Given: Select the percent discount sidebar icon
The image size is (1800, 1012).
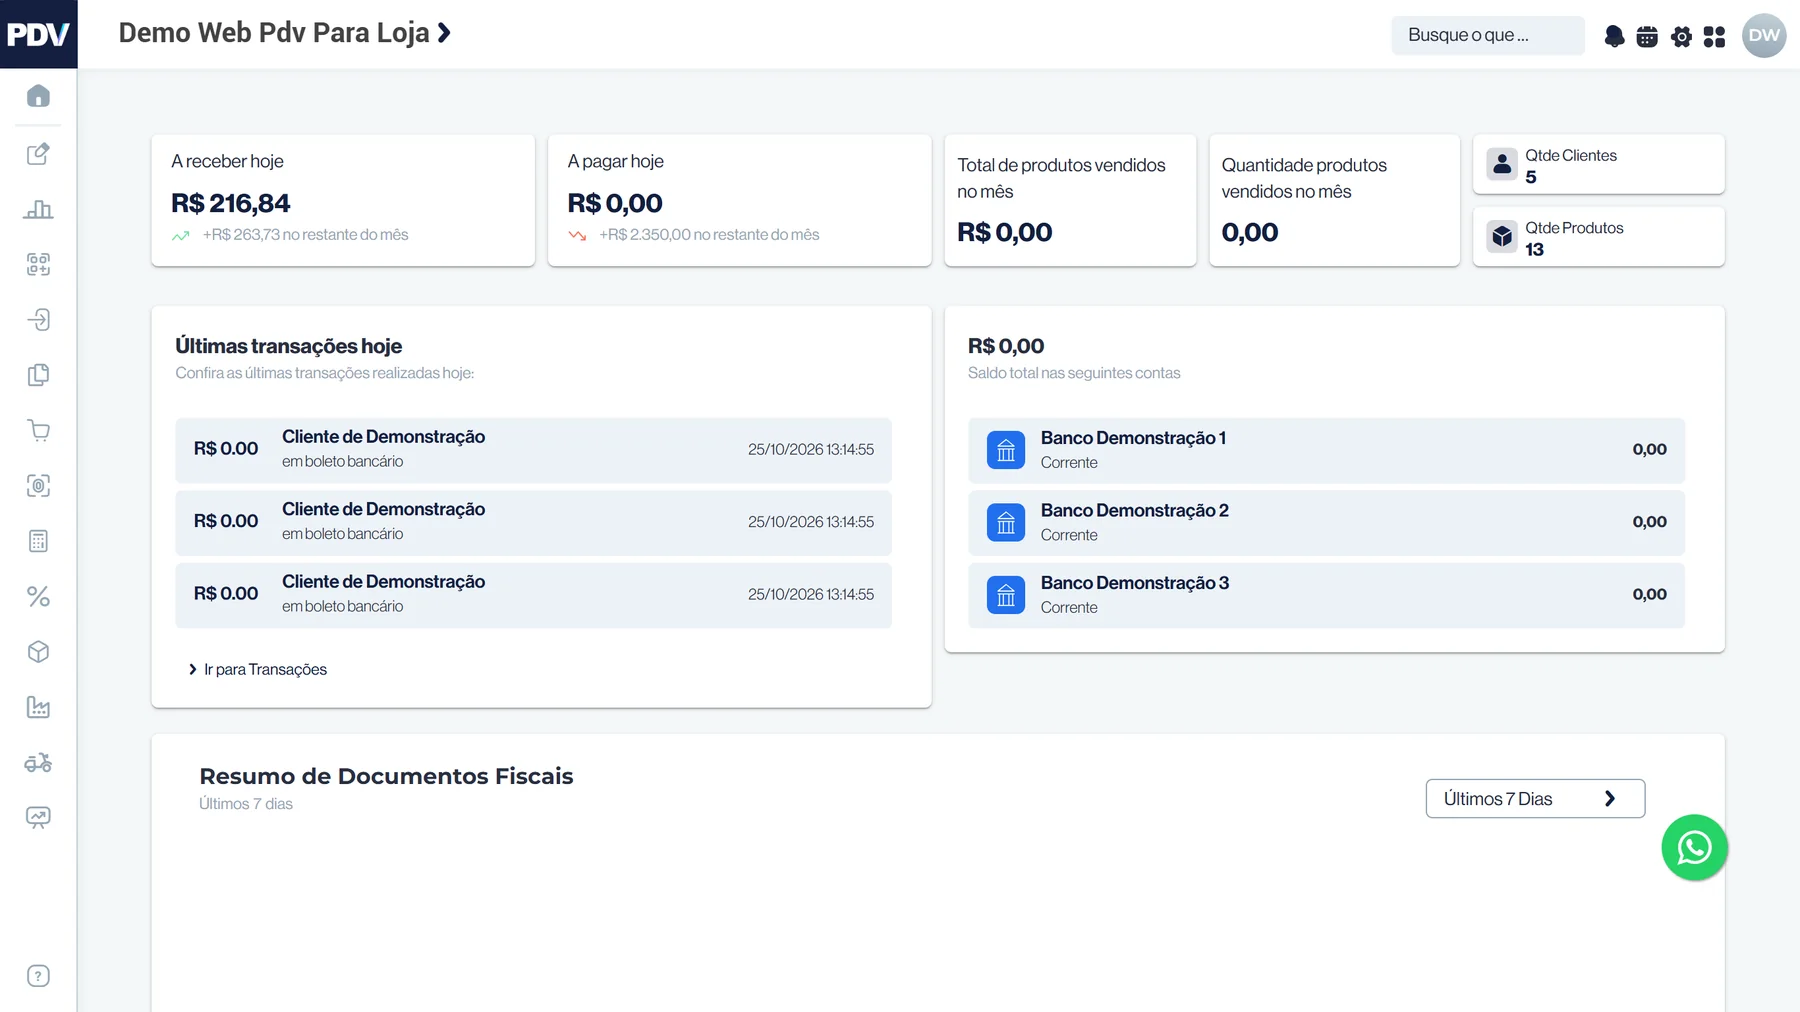Looking at the screenshot, I should tap(38, 597).
